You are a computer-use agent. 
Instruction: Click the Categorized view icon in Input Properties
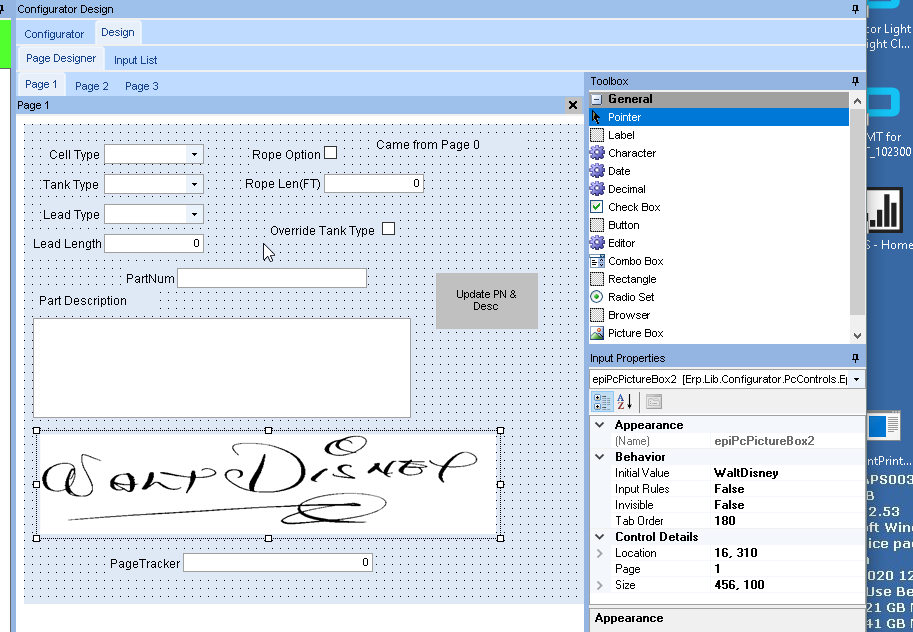[602, 402]
